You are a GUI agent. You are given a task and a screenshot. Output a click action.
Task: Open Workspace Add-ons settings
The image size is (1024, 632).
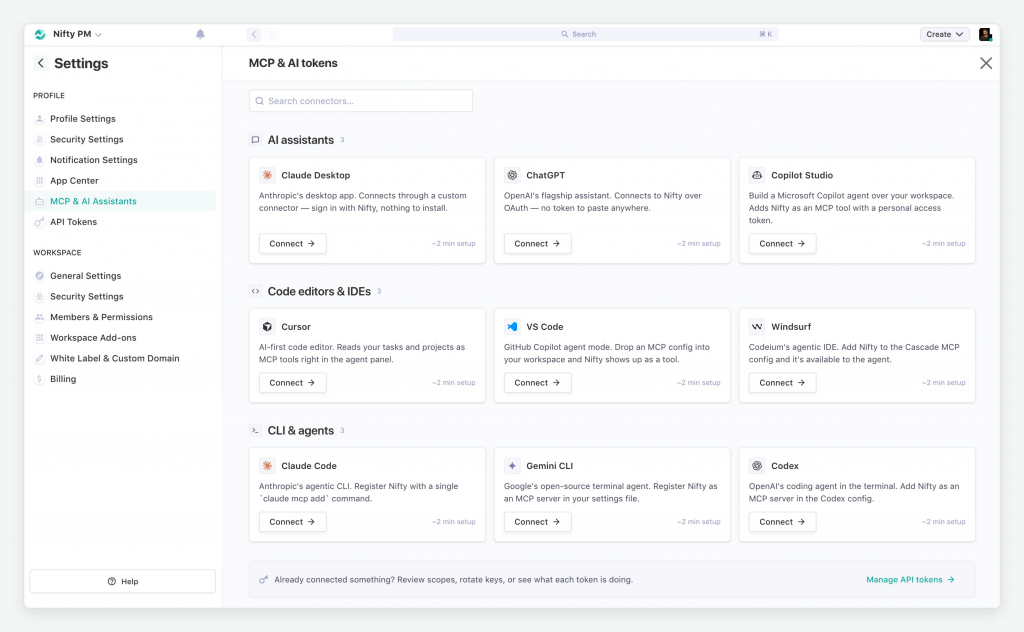(x=93, y=338)
